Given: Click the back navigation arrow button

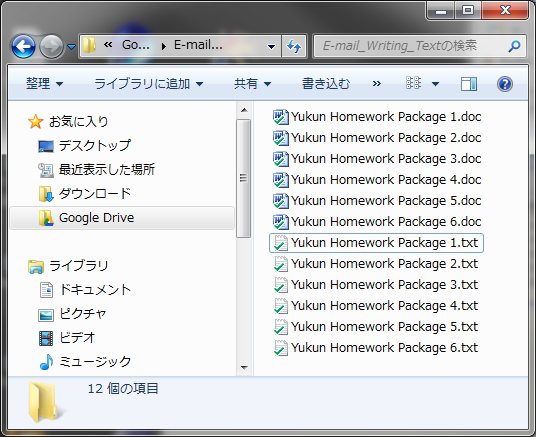Looking at the screenshot, I should pyautogui.click(x=23, y=46).
